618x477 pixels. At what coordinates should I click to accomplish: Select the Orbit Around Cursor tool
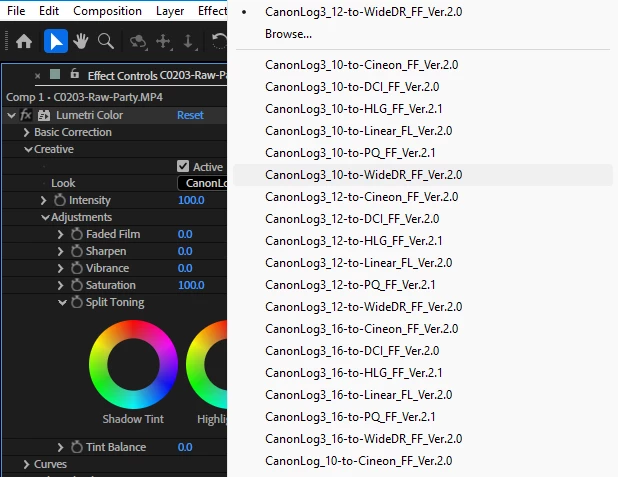(x=138, y=42)
